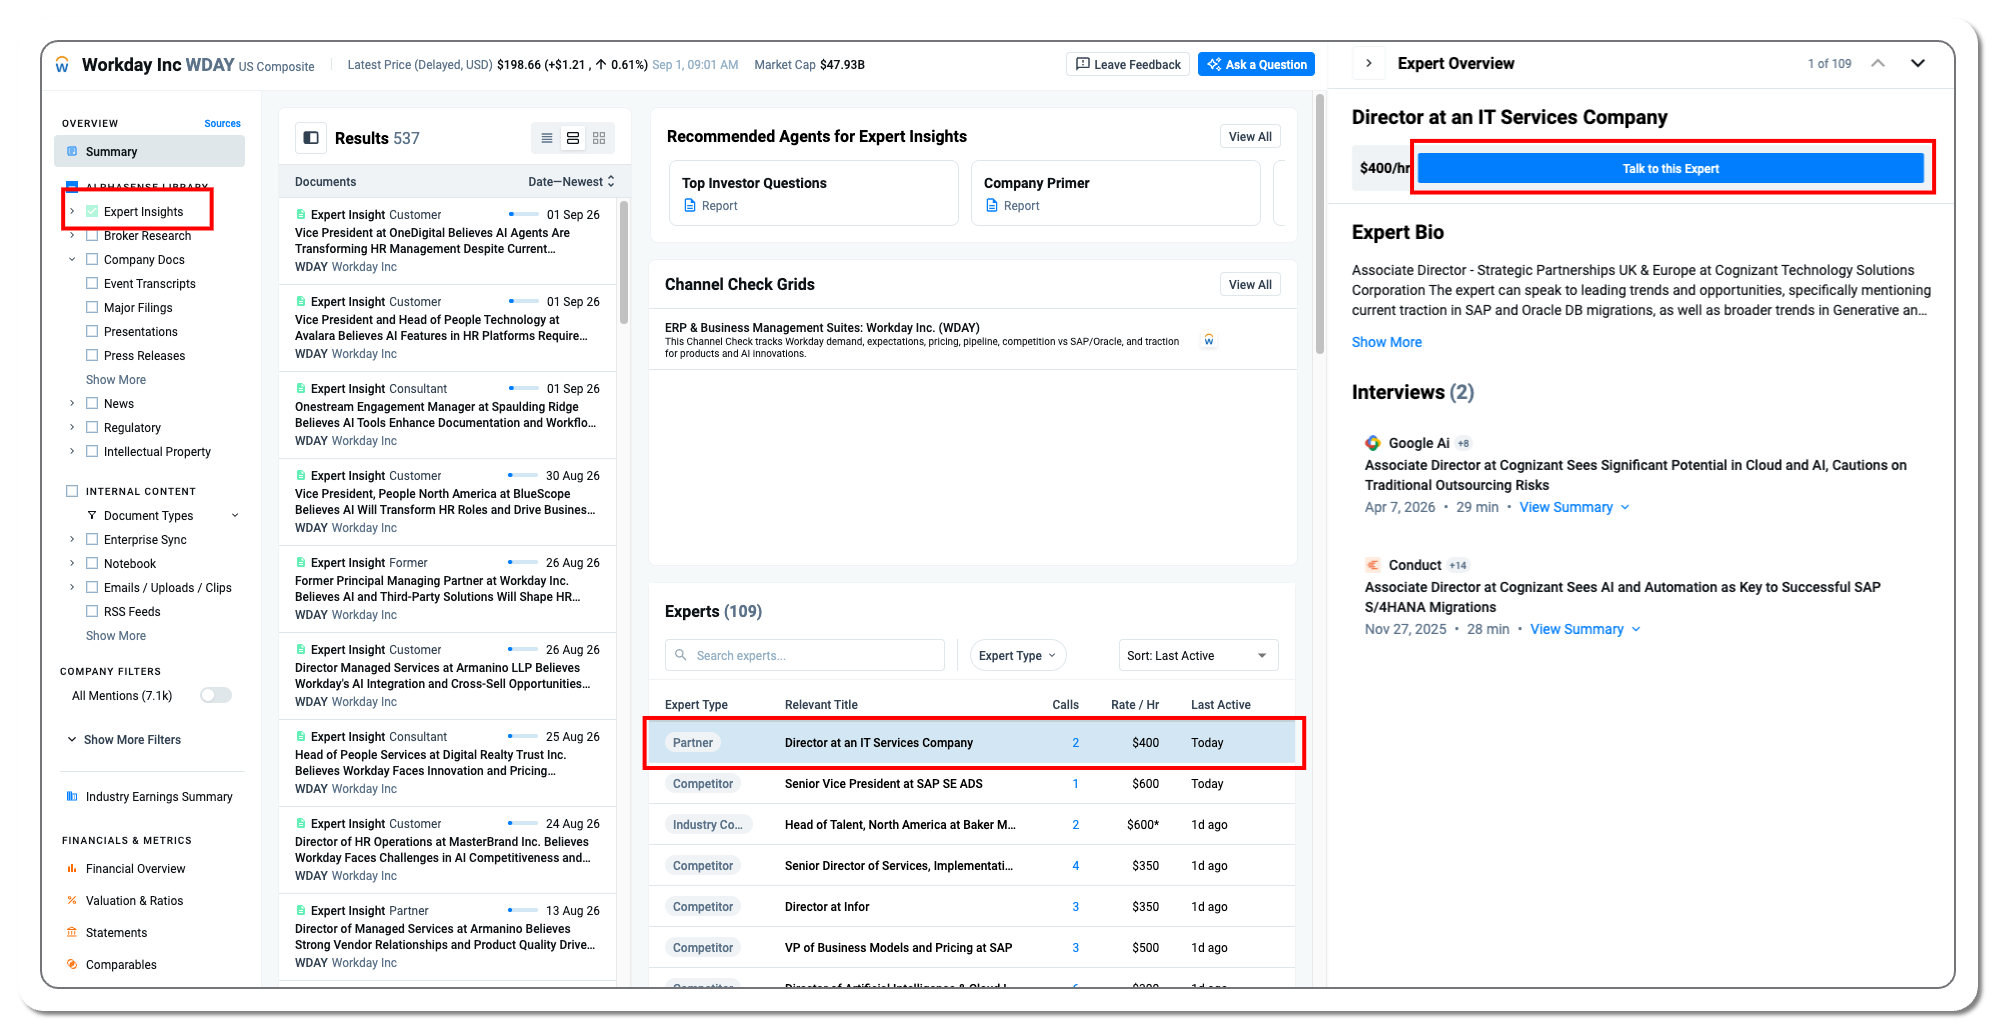Screen dimensions: 1996x1029
Task: Check the Major Filings checkbox
Action: (92, 308)
